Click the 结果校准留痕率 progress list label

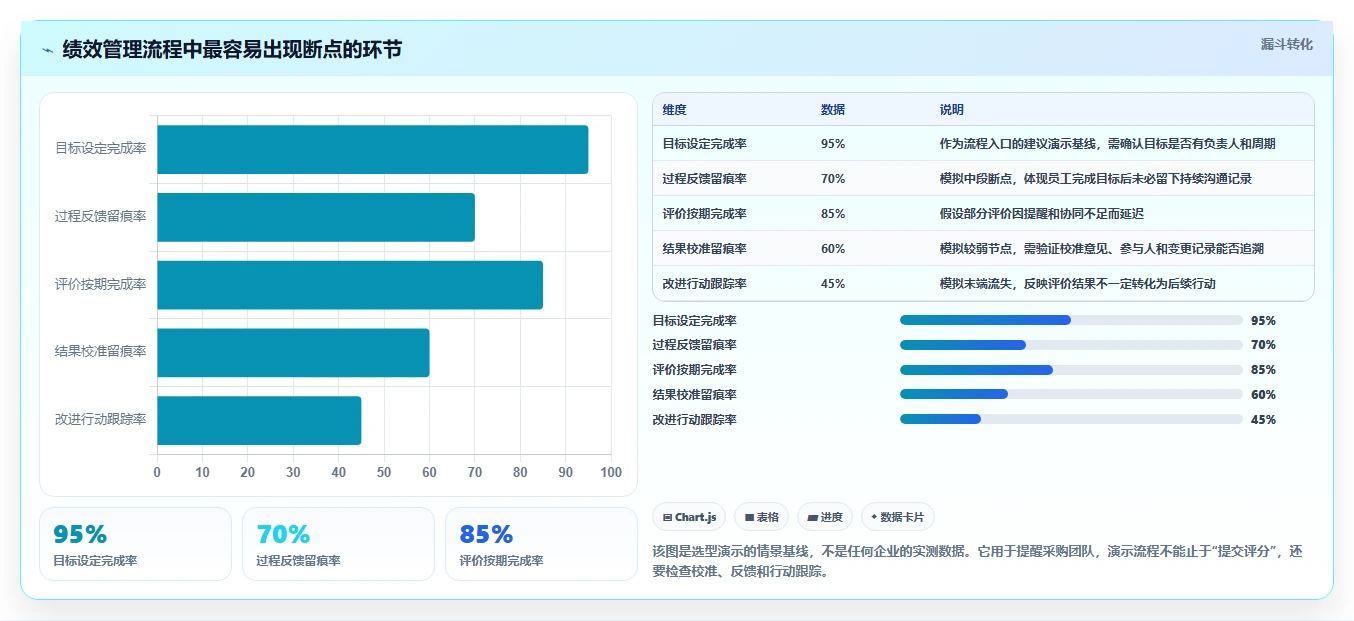coord(694,394)
